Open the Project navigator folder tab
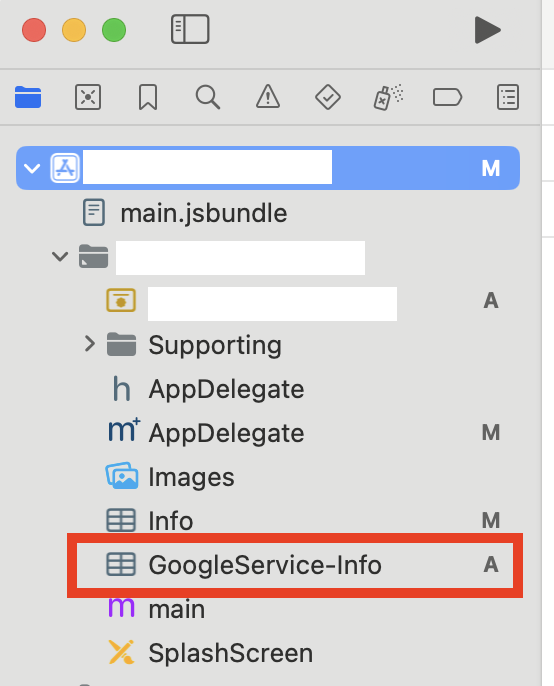The image size is (554, 686). click(28, 97)
